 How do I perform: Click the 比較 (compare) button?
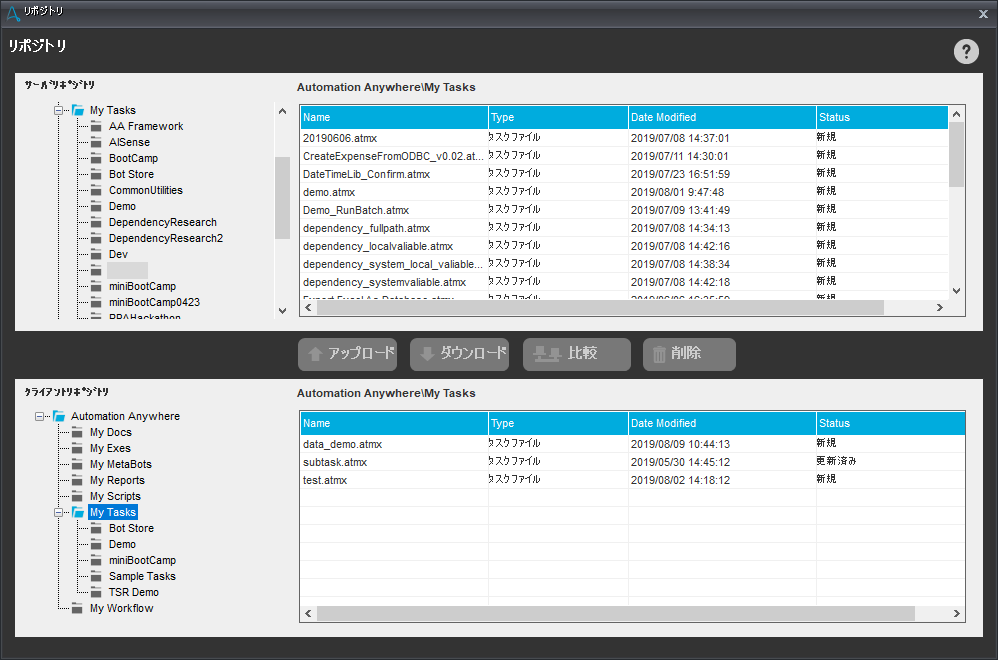(577, 355)
